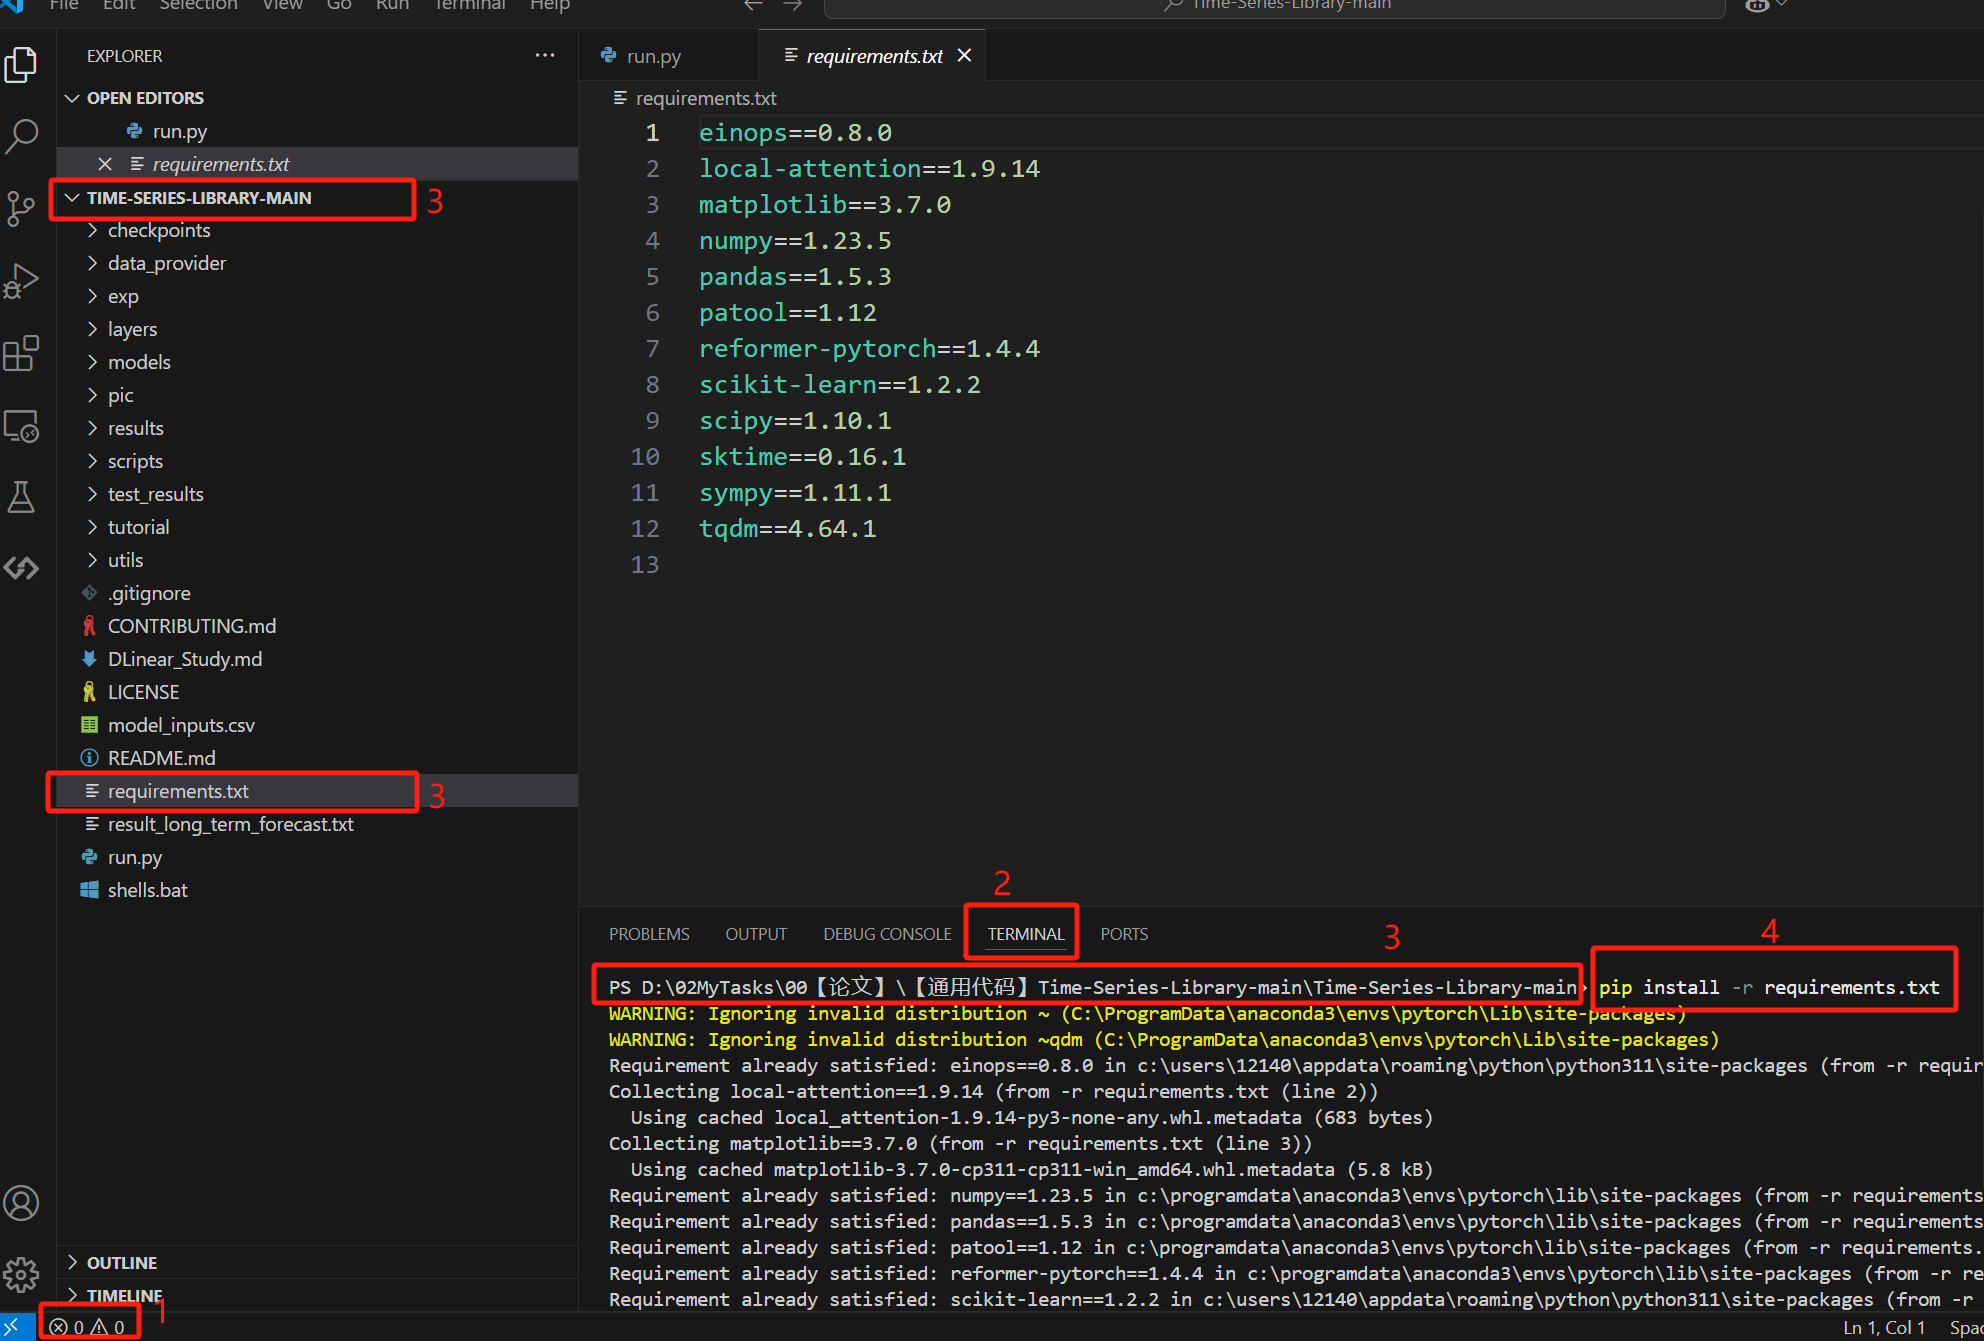Open the Terminal menu
This screenshot has width=1984, height=1341.
point(470,6)
